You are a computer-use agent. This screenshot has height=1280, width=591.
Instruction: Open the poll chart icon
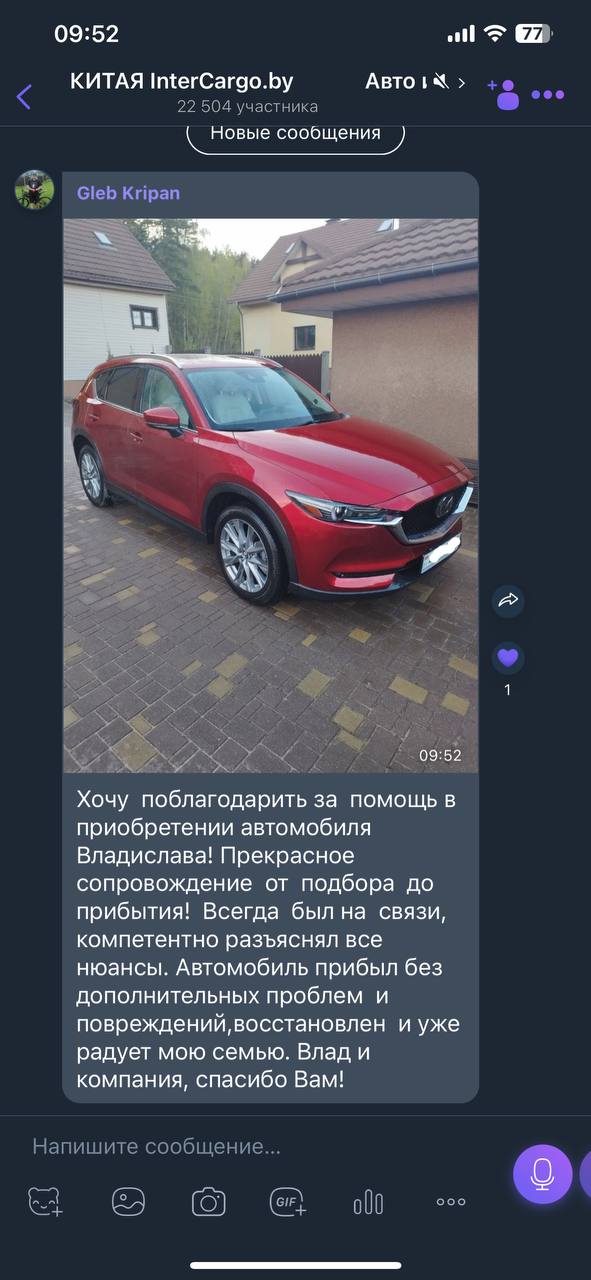(x=368, y=1201)
